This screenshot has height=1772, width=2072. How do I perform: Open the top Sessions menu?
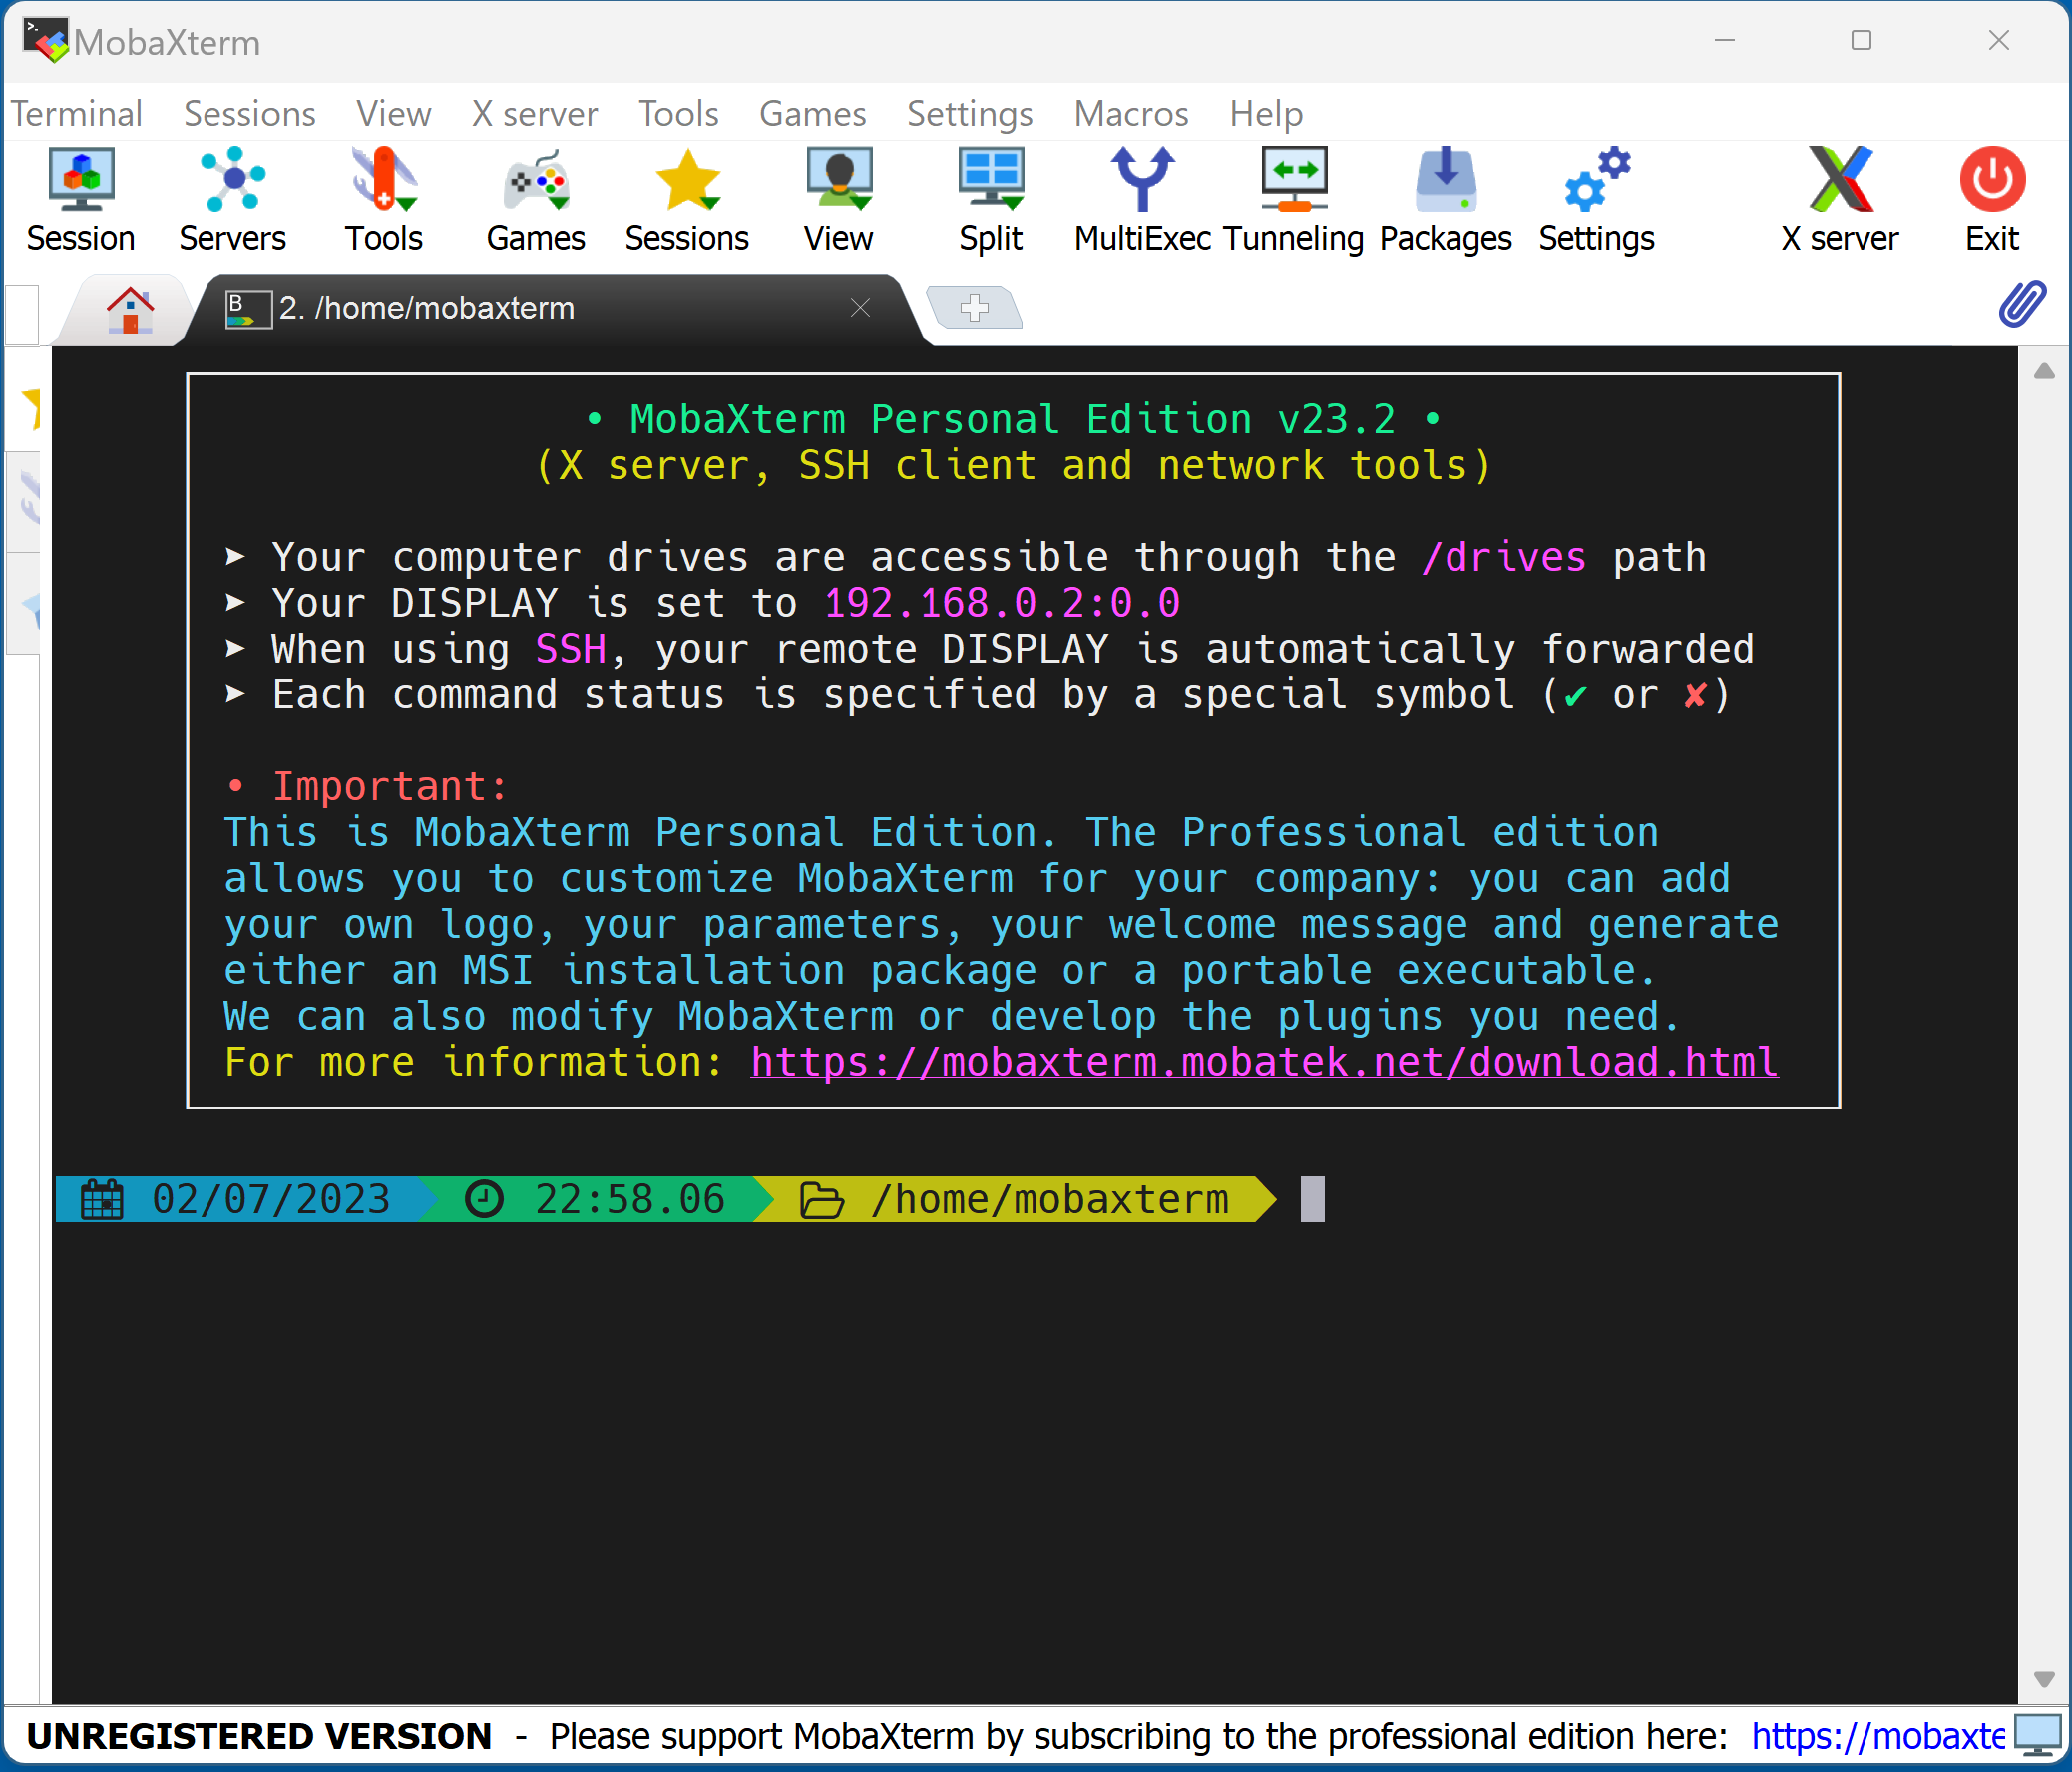[250, 114]
